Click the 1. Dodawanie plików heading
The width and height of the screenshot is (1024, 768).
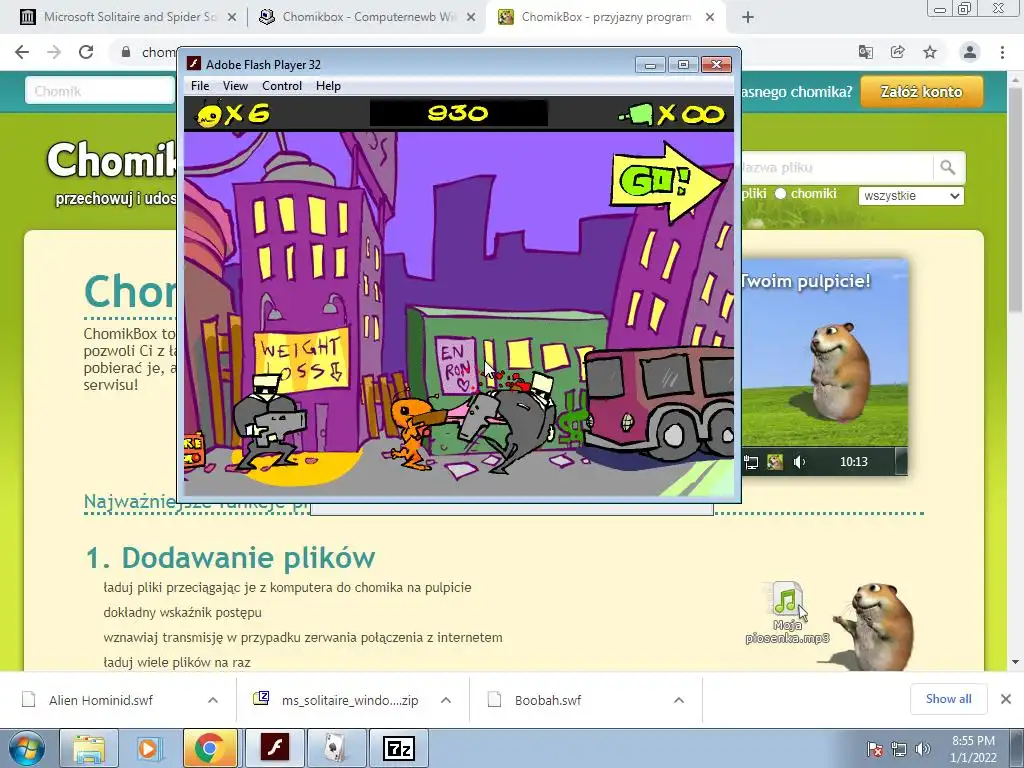pyautogui.click(x=231, y=558)
